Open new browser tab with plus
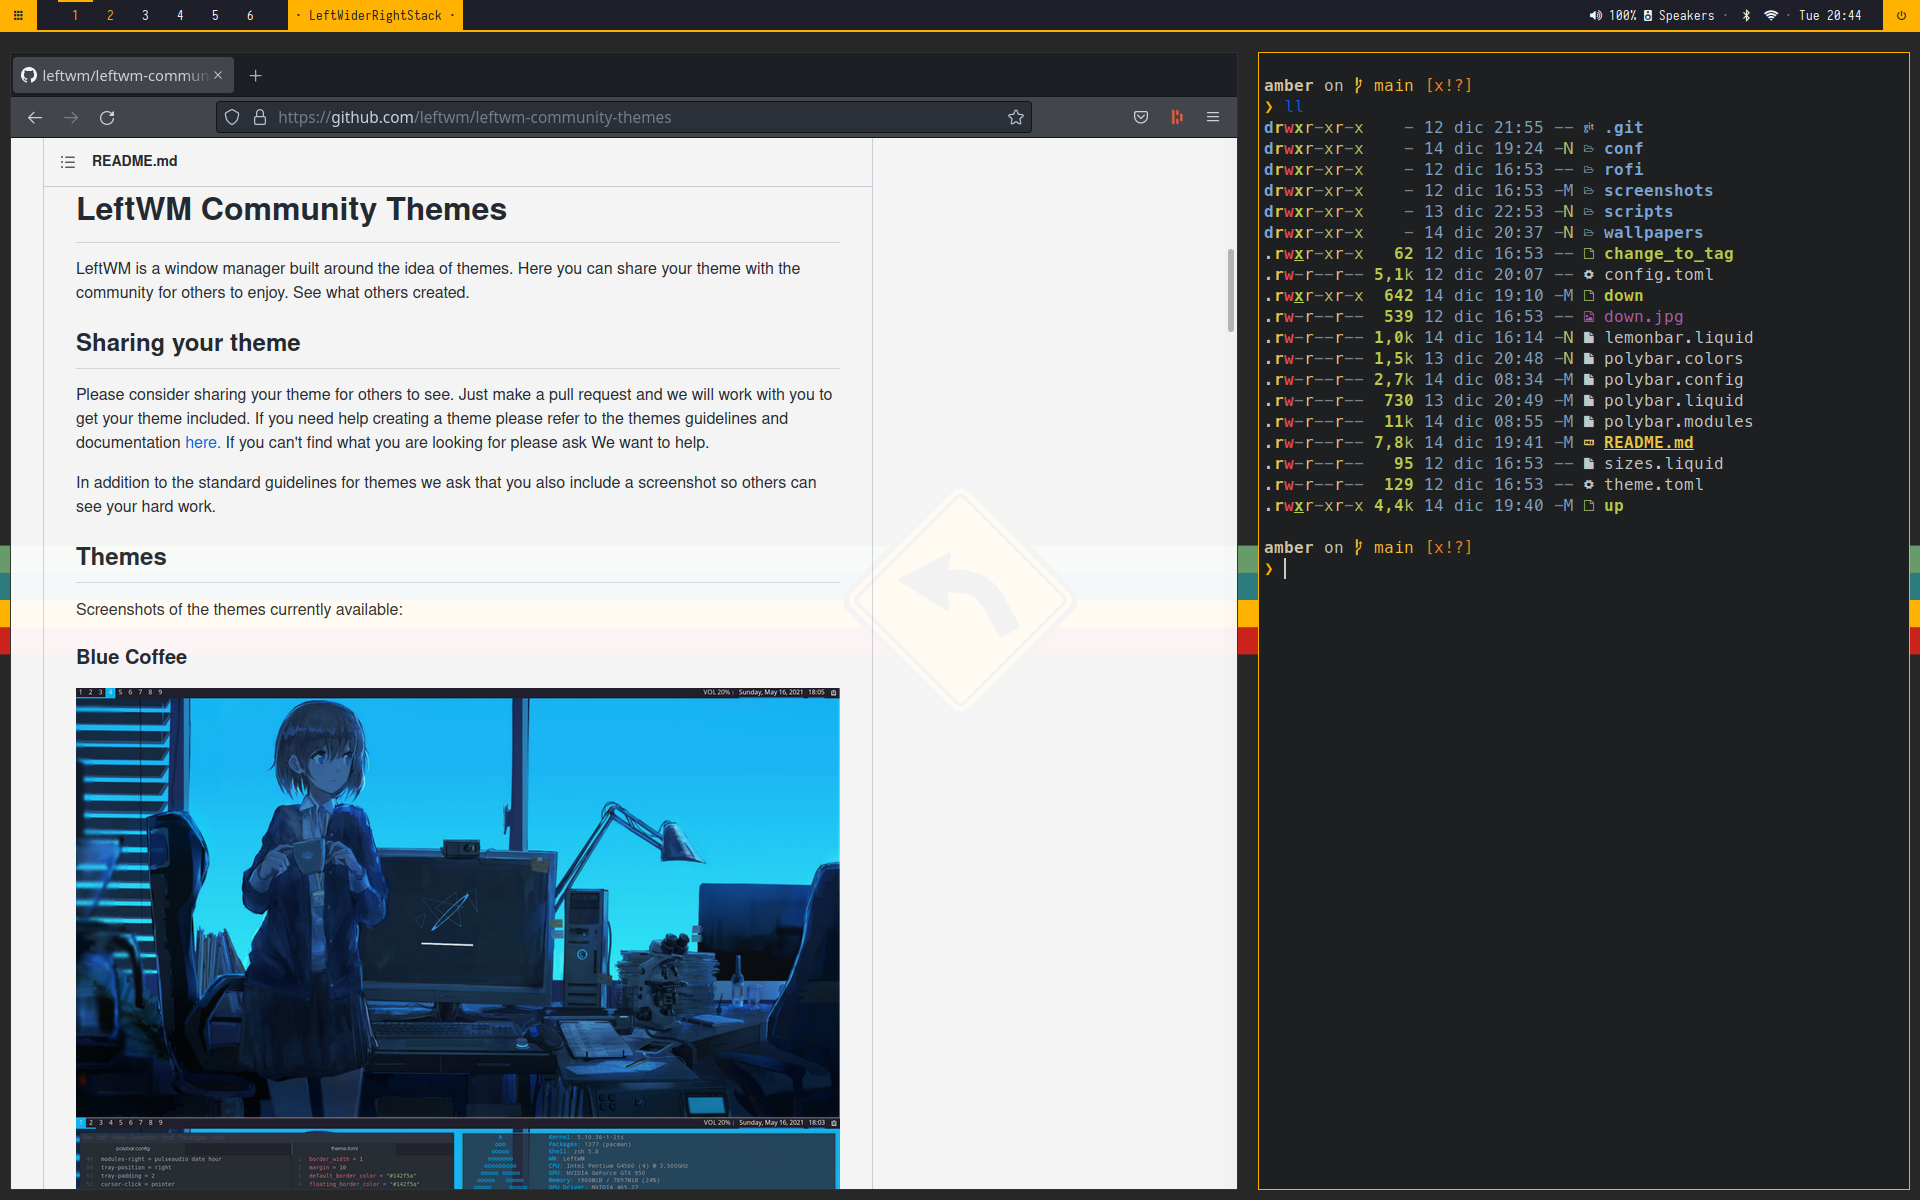This screenshot has width=1920, height=1200. (x=256, y=75)
